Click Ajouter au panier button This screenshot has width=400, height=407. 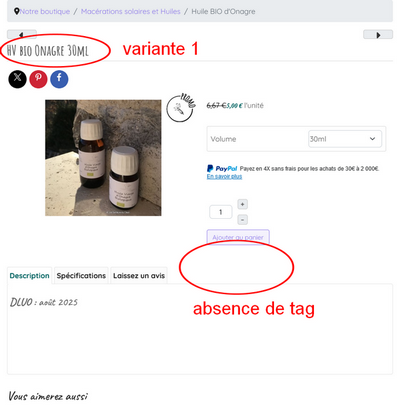coord(238,237)
